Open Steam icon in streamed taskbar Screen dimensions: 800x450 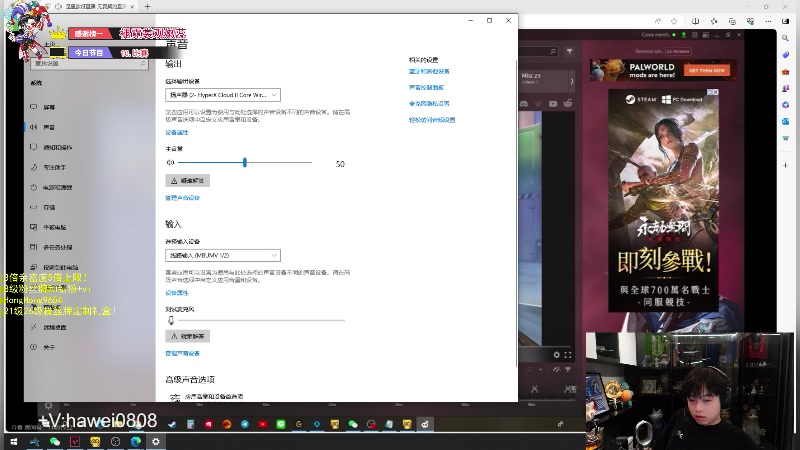click(x=172, y=424)
